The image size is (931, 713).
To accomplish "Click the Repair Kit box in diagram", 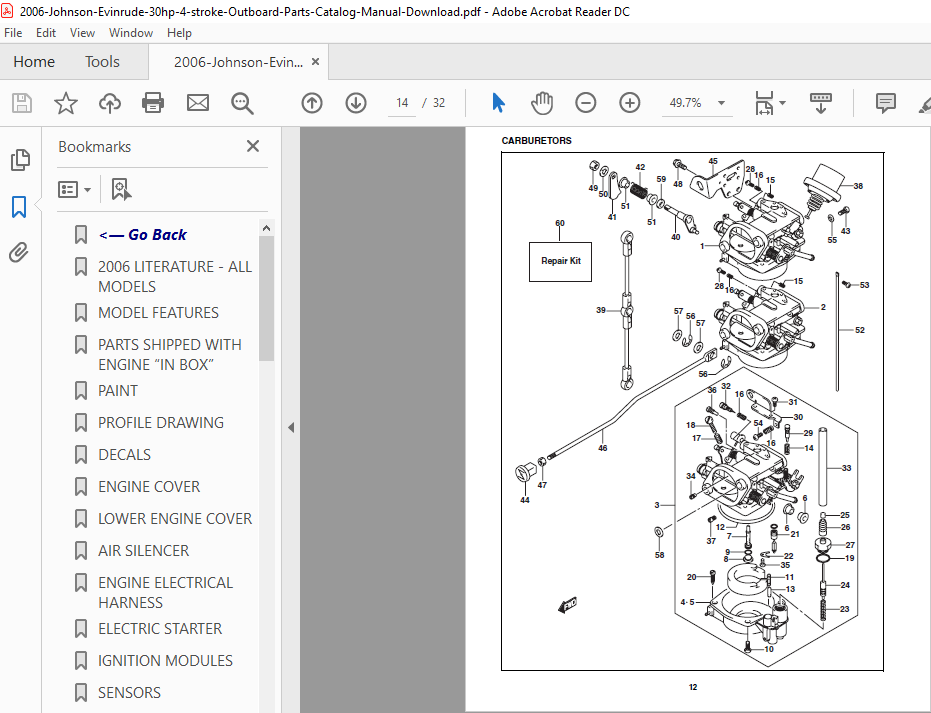I will point(560,261).
